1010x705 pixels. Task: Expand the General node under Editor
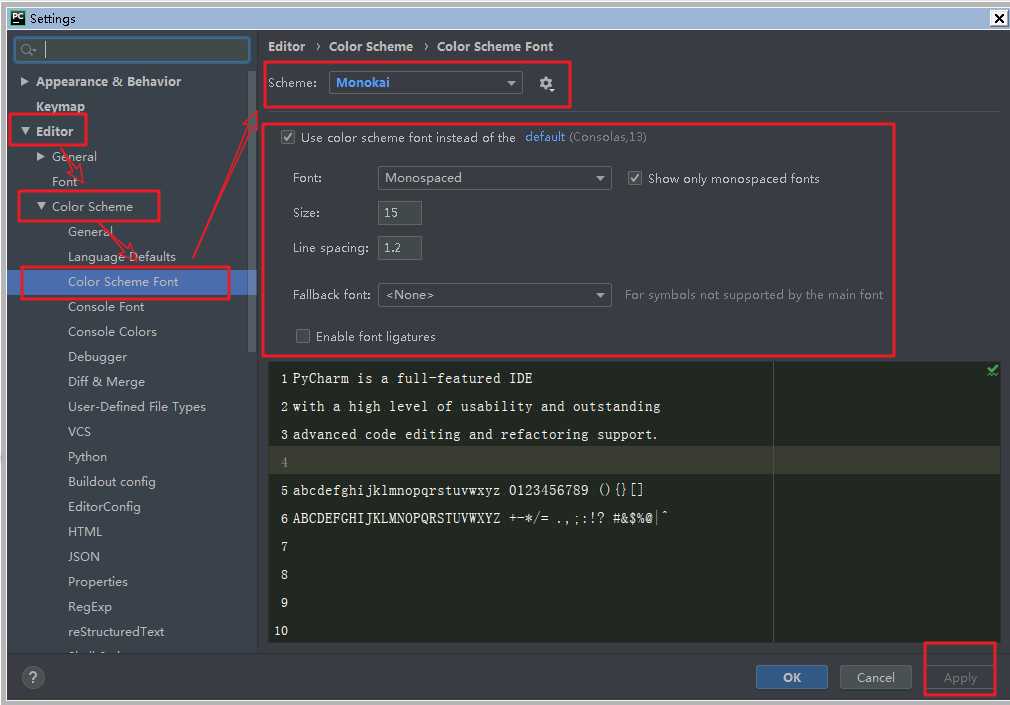click(41, 157)
